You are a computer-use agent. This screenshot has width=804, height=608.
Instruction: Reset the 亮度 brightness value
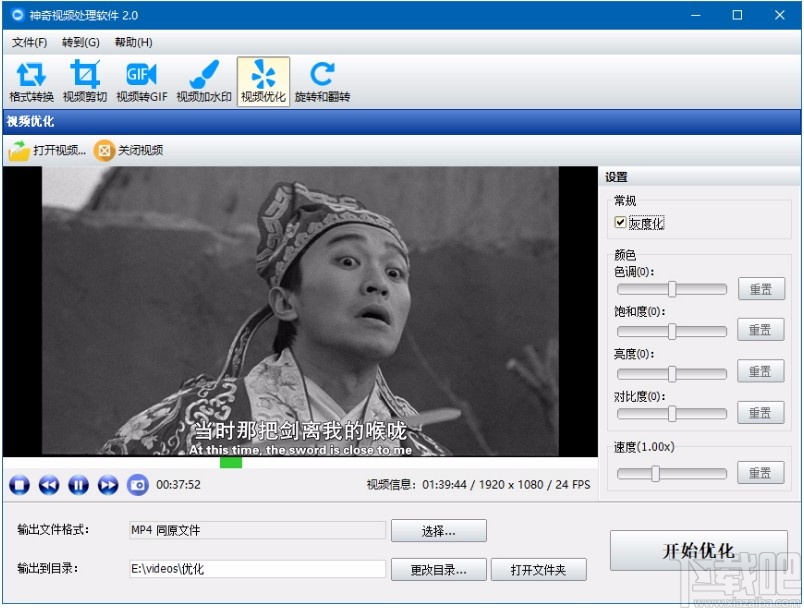tap(761, 371)
